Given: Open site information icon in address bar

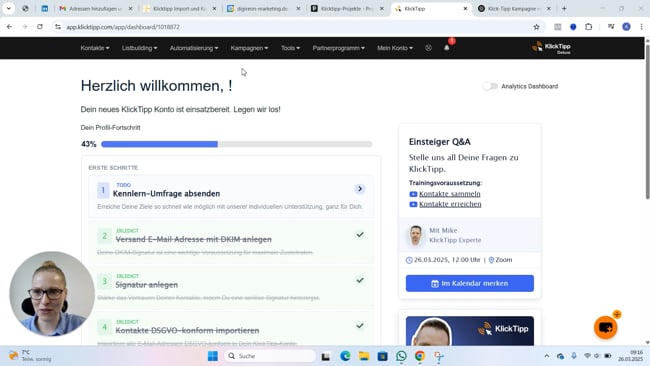Looking at the screenshot, I should point(58,27).
